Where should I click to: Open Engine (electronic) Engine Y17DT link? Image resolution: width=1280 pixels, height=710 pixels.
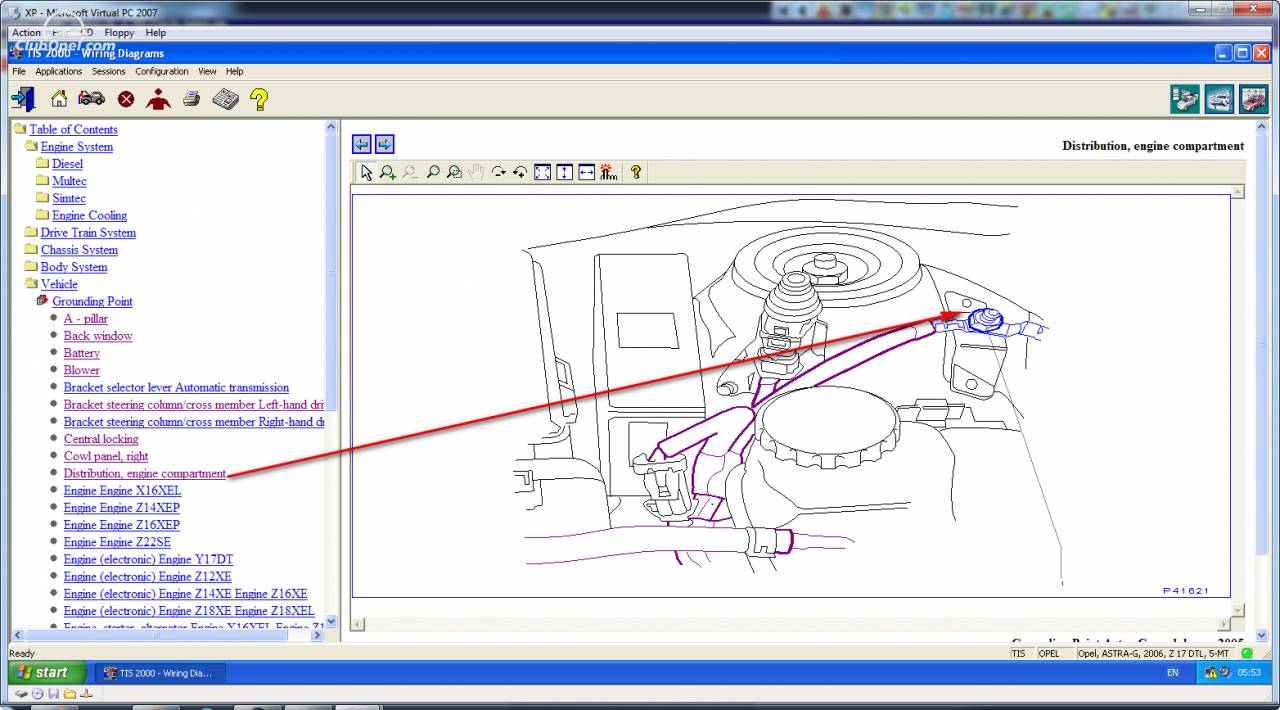(x=148, y=559)
